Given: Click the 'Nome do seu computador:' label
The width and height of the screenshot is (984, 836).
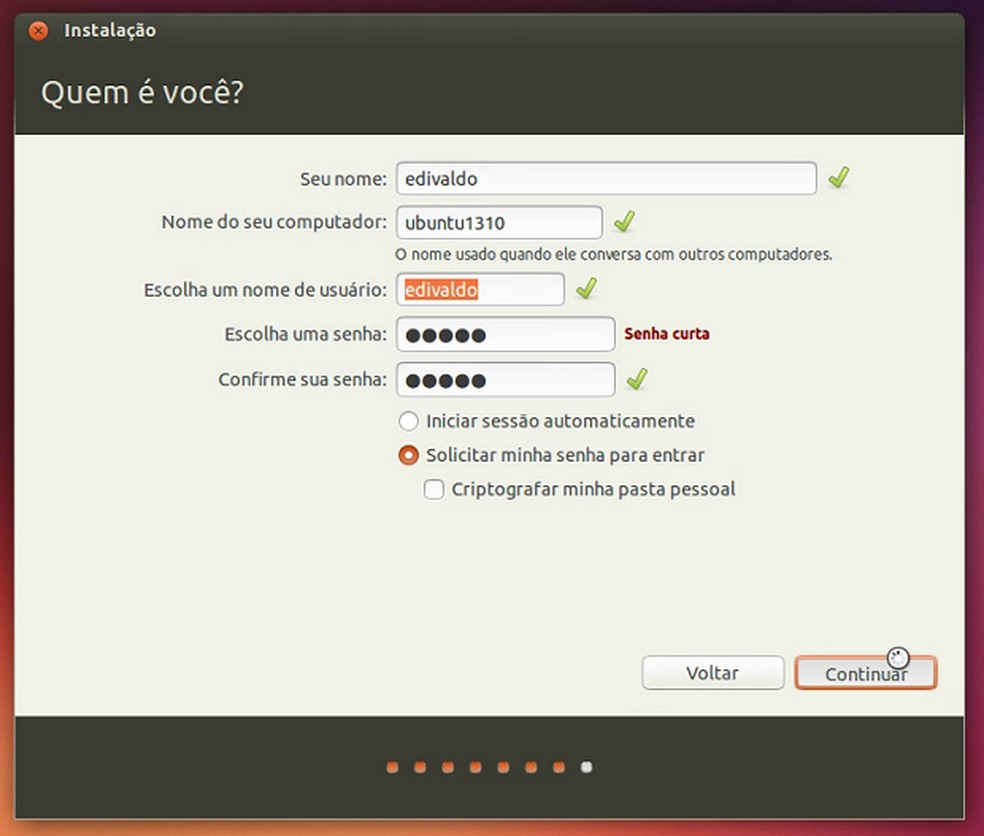Looking at the screenshot, I should pos(274,222).
